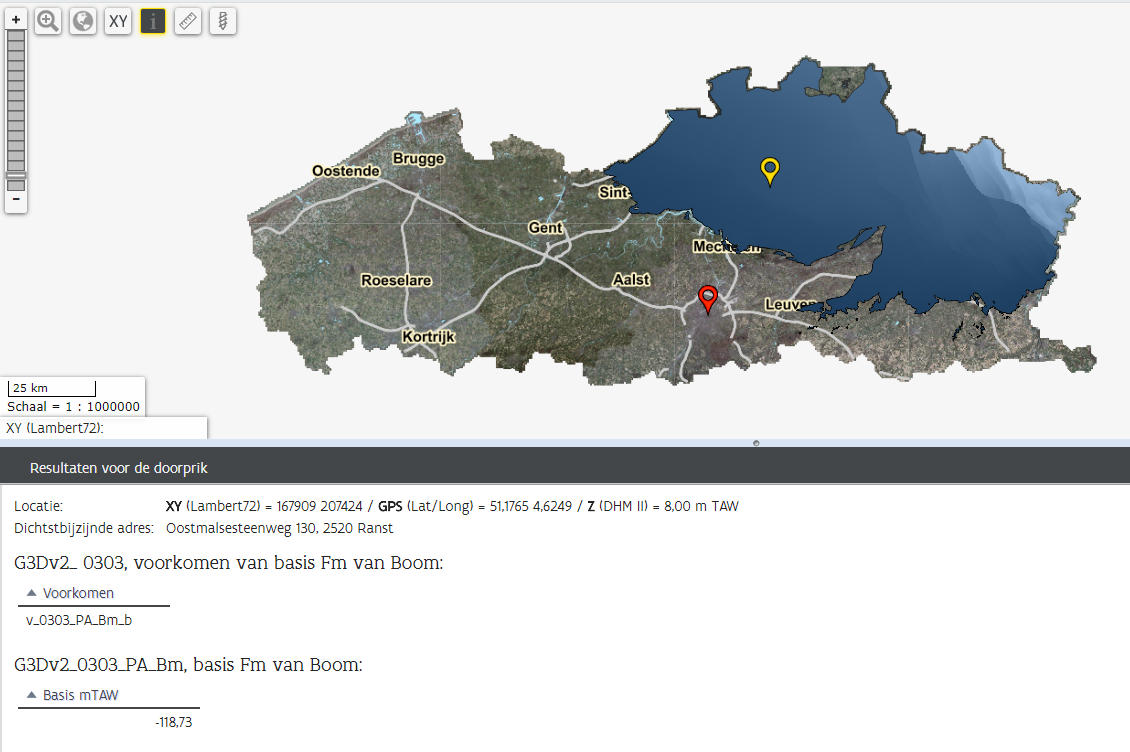Click the zoom-in magnifier tool
1130x752 pixels.
tap(48, 20)
